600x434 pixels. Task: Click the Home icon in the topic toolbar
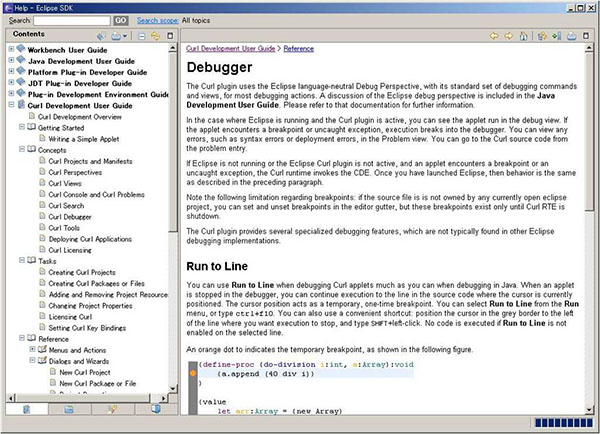pos(523,36)
